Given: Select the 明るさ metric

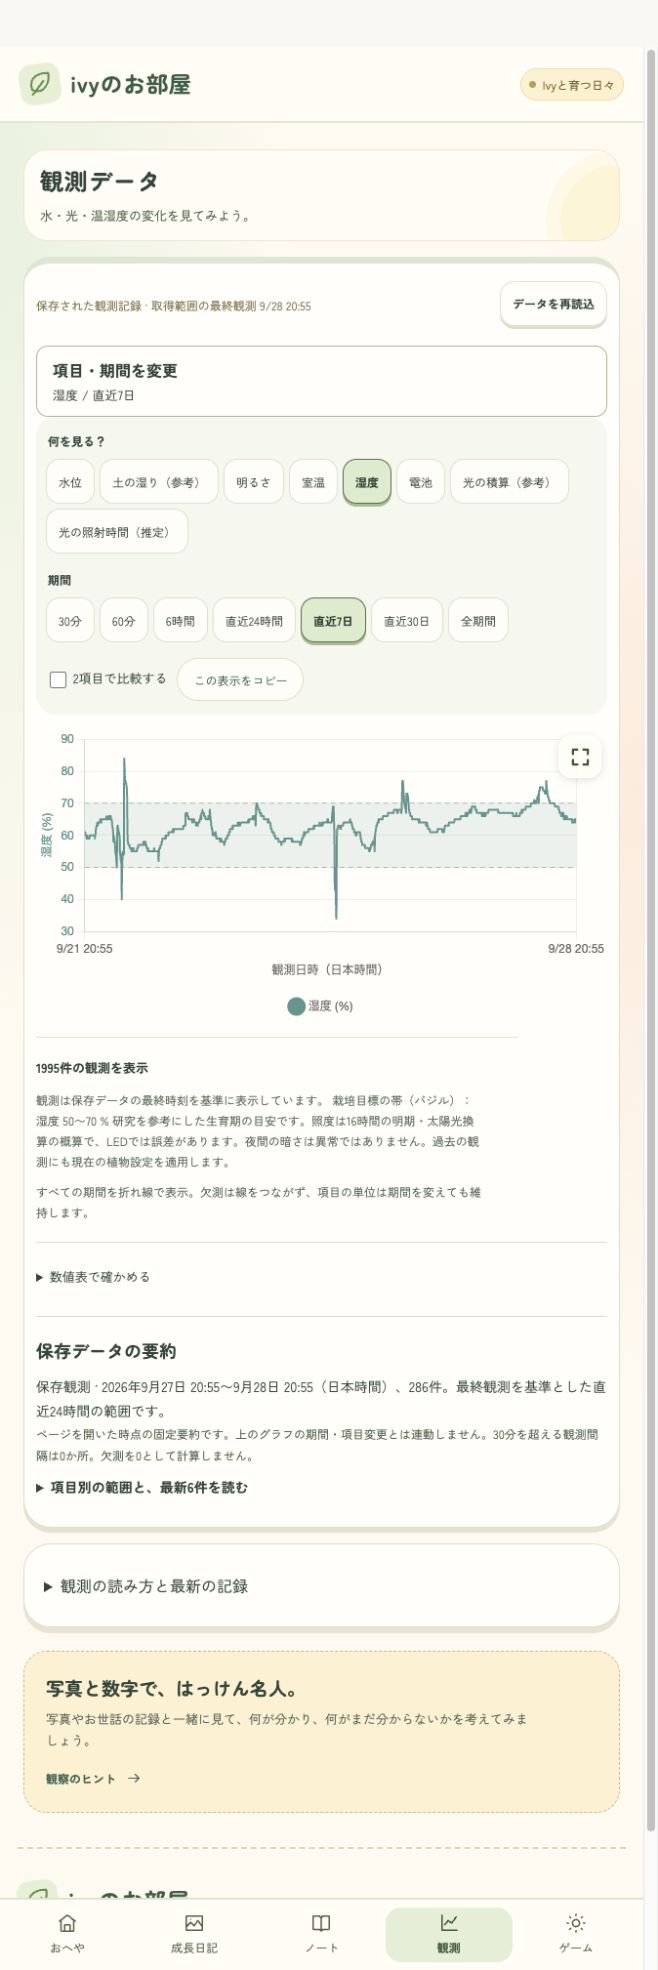Looking at the screenshot, I should point(253,482).
